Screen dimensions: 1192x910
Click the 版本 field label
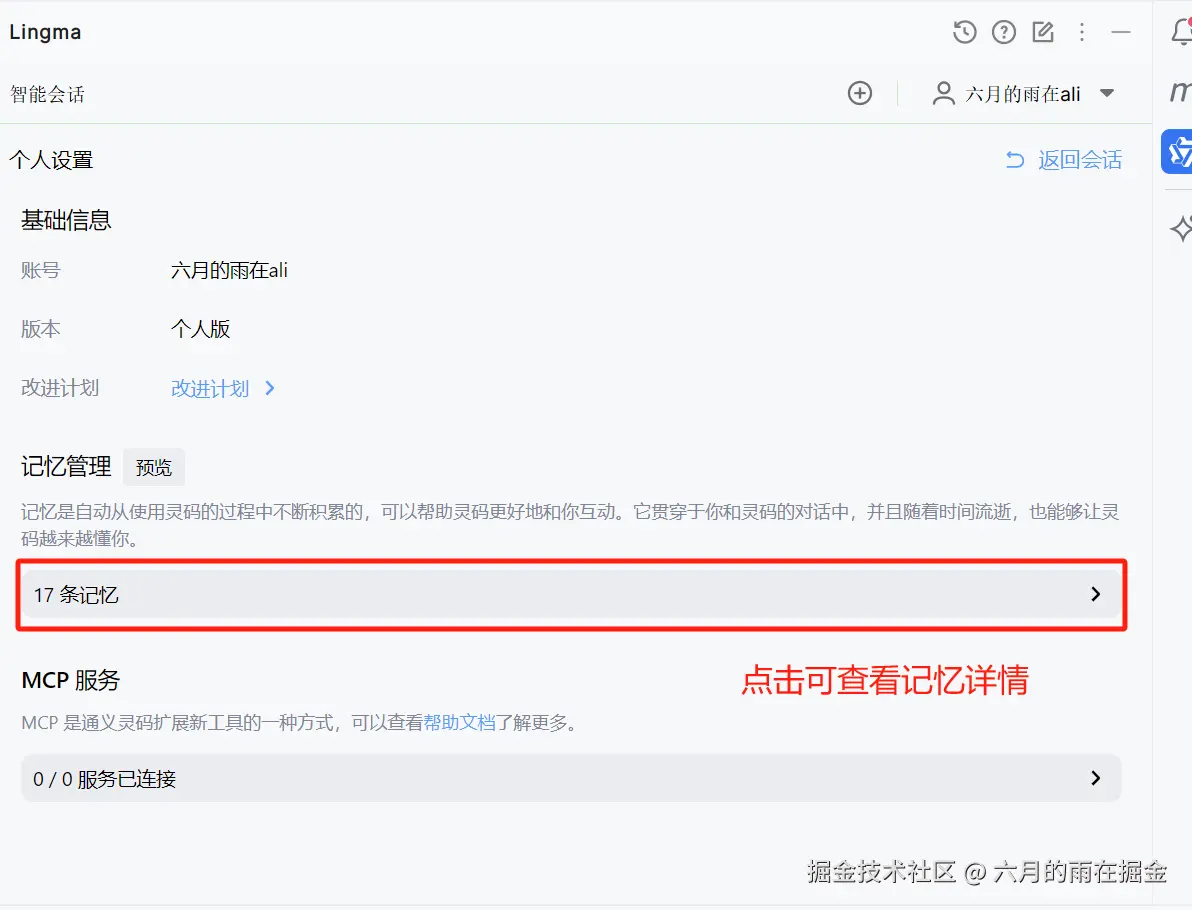point(40,329)
